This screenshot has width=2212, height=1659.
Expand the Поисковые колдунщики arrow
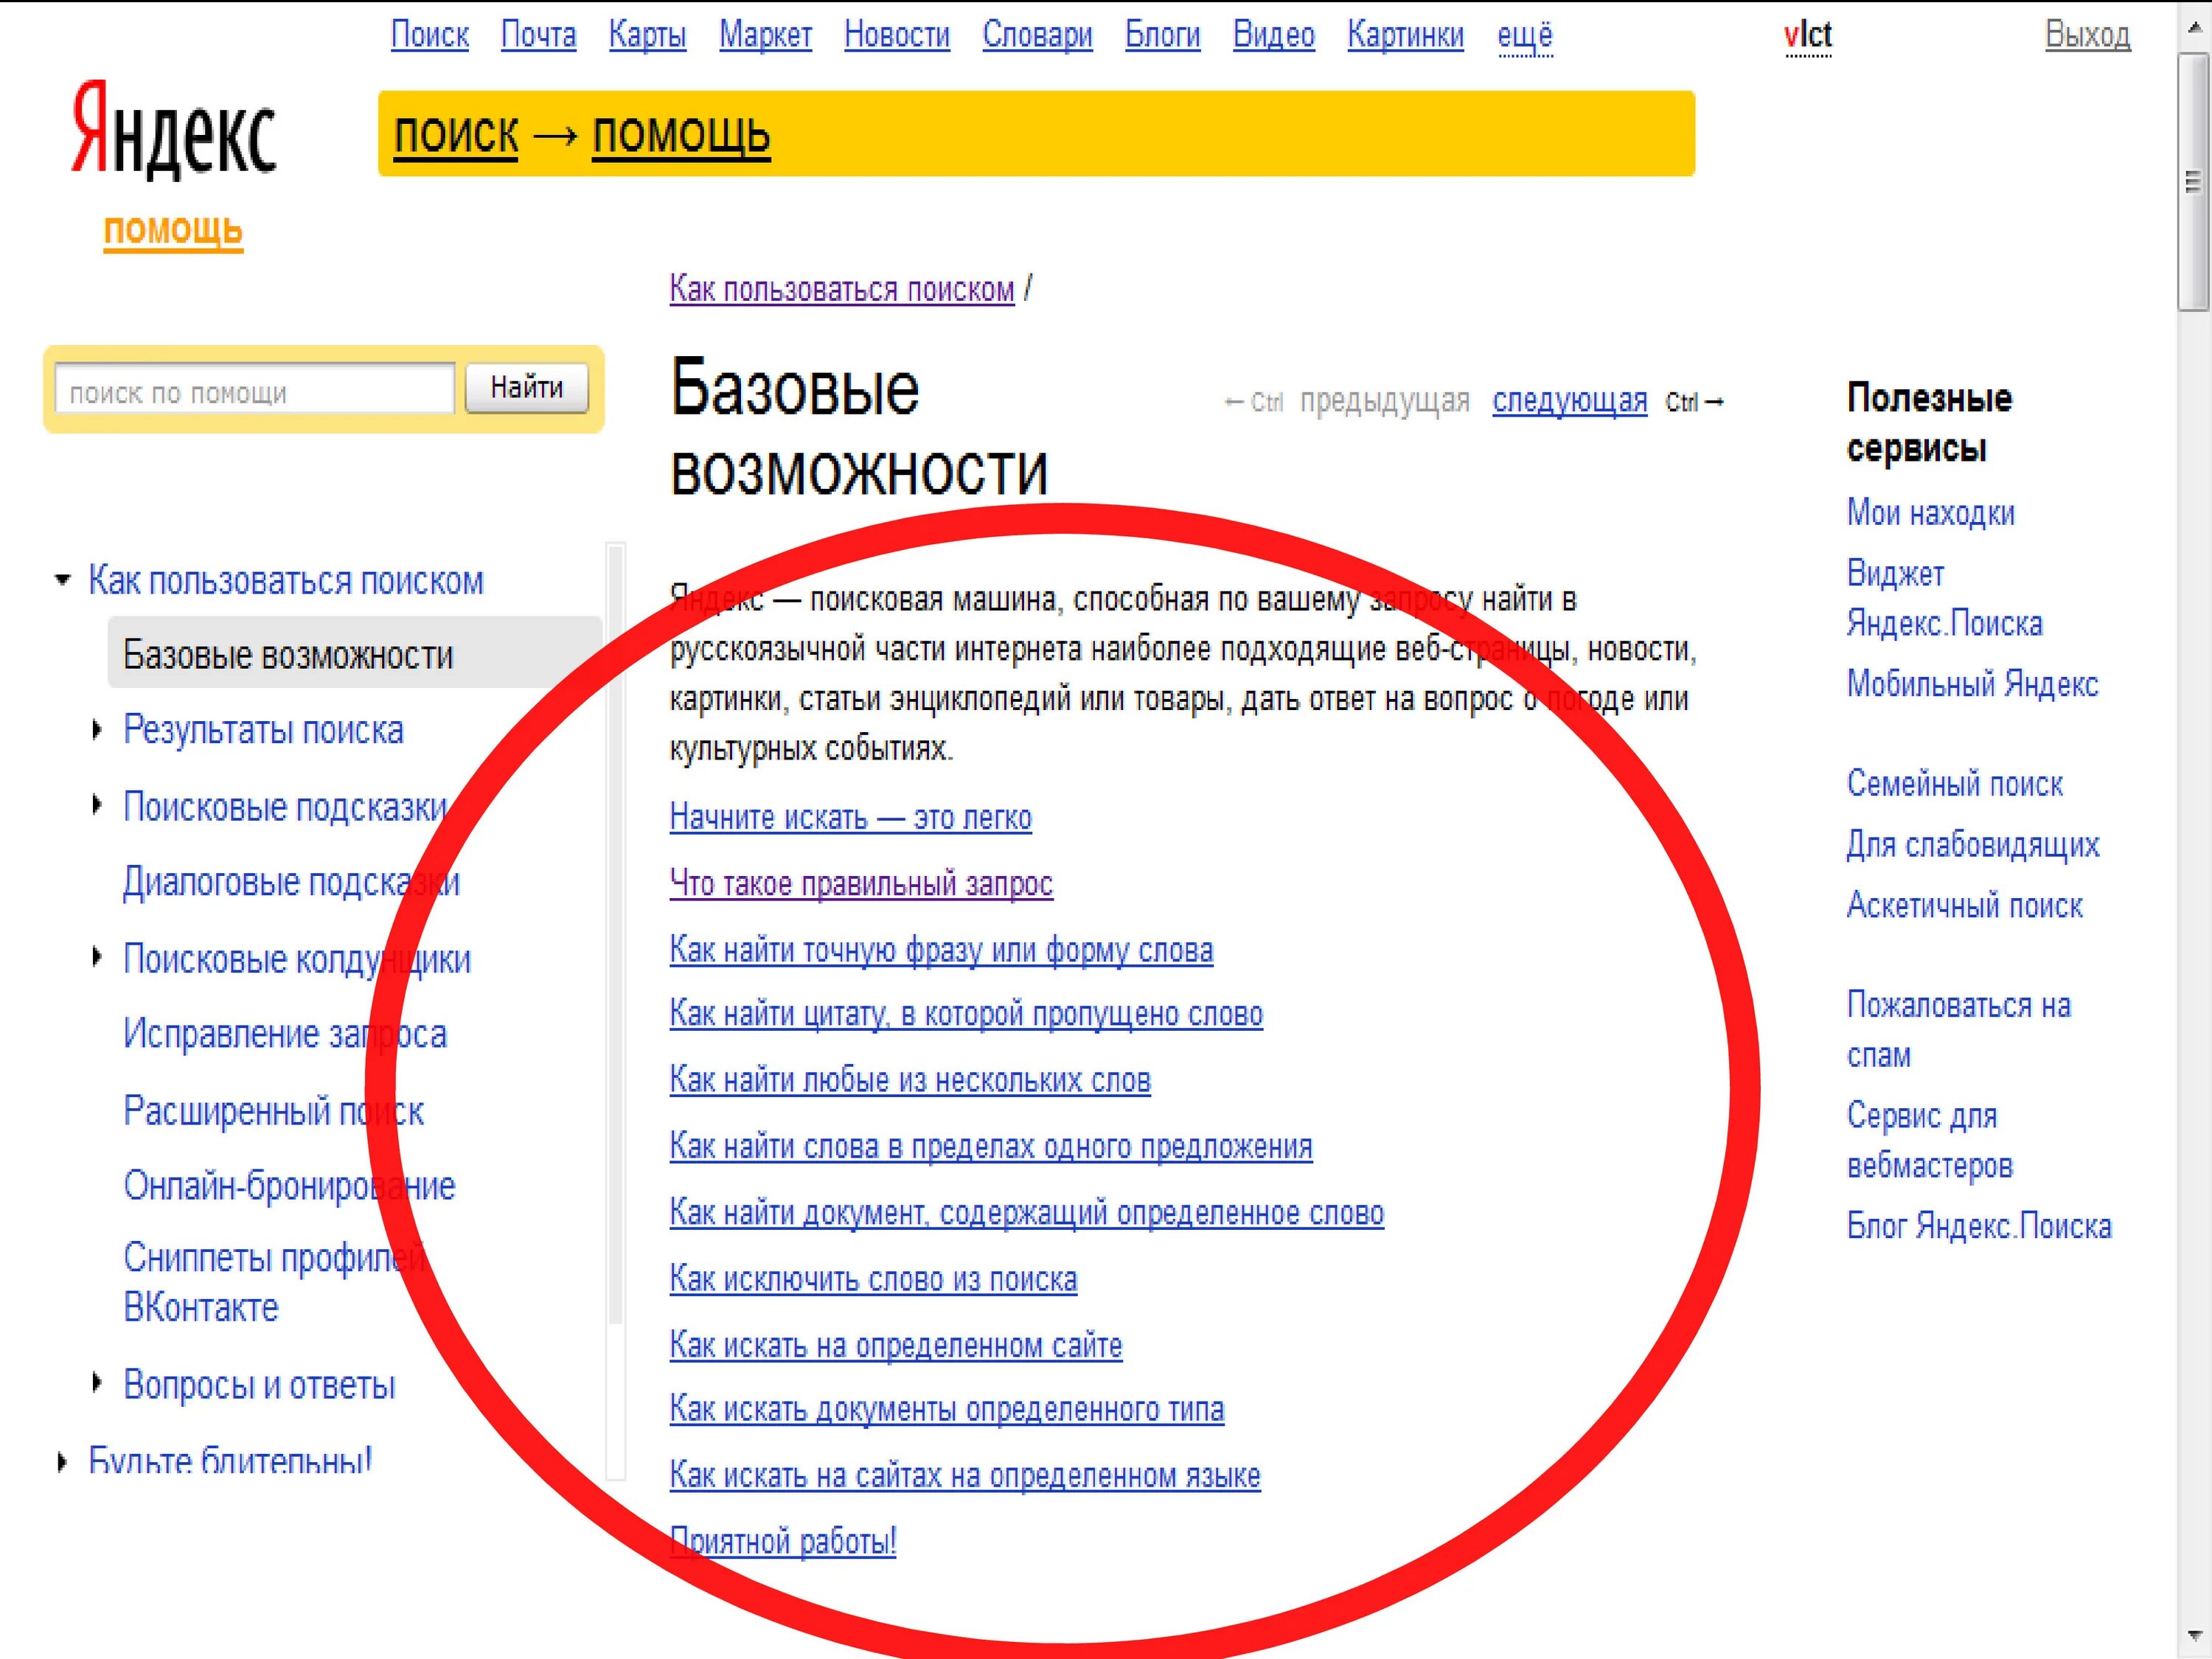(96, 957)
